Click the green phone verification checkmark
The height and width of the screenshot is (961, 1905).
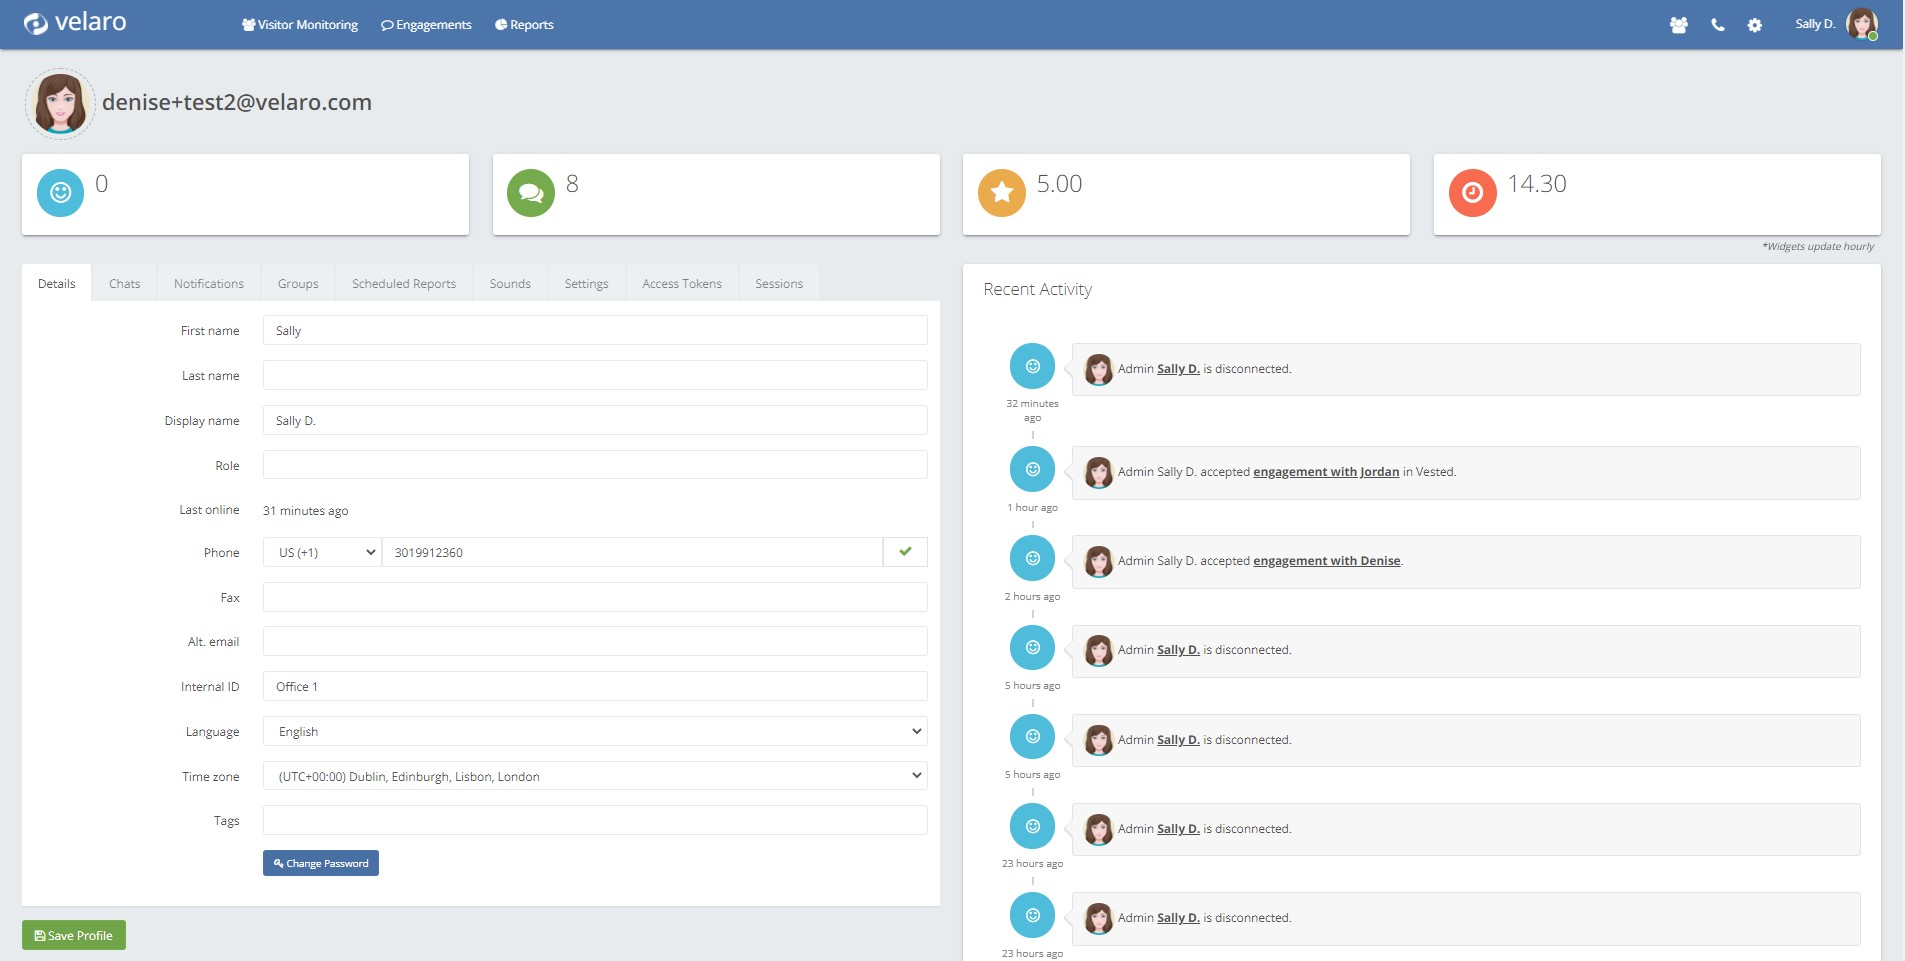coord(905,552)
